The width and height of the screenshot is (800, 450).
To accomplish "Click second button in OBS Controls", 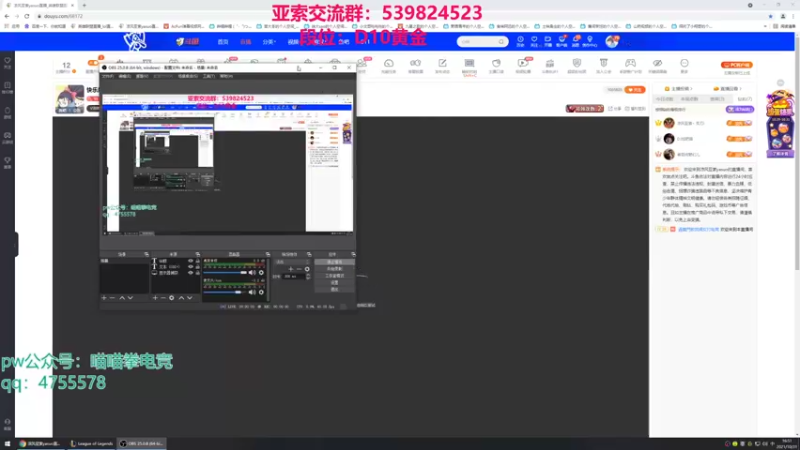I will (334, 269).
